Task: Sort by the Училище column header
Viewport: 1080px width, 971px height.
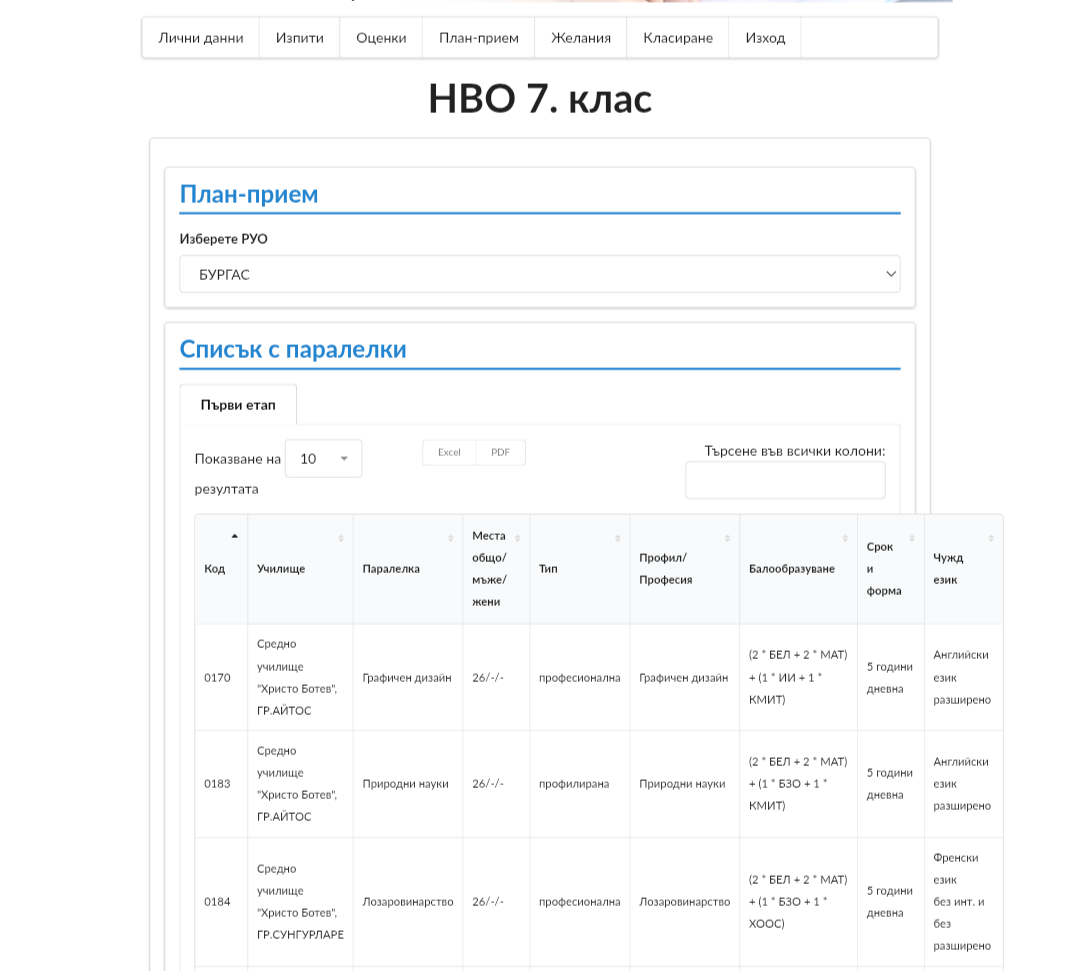Action: [x=300, y=569]
